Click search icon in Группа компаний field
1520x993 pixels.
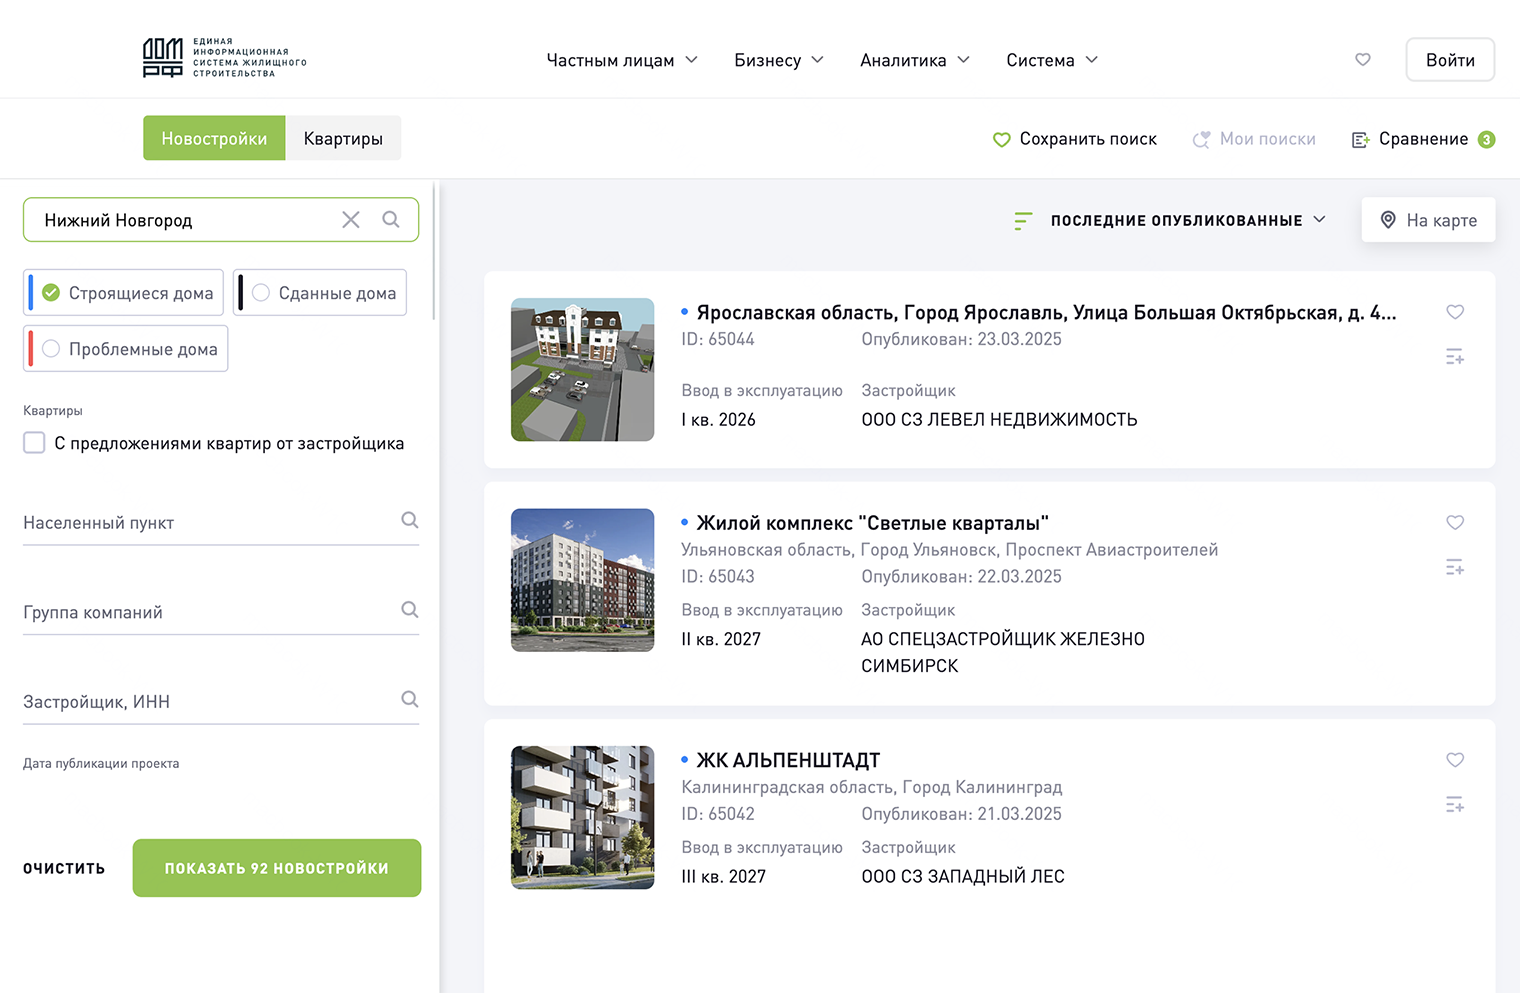(410, 610)
